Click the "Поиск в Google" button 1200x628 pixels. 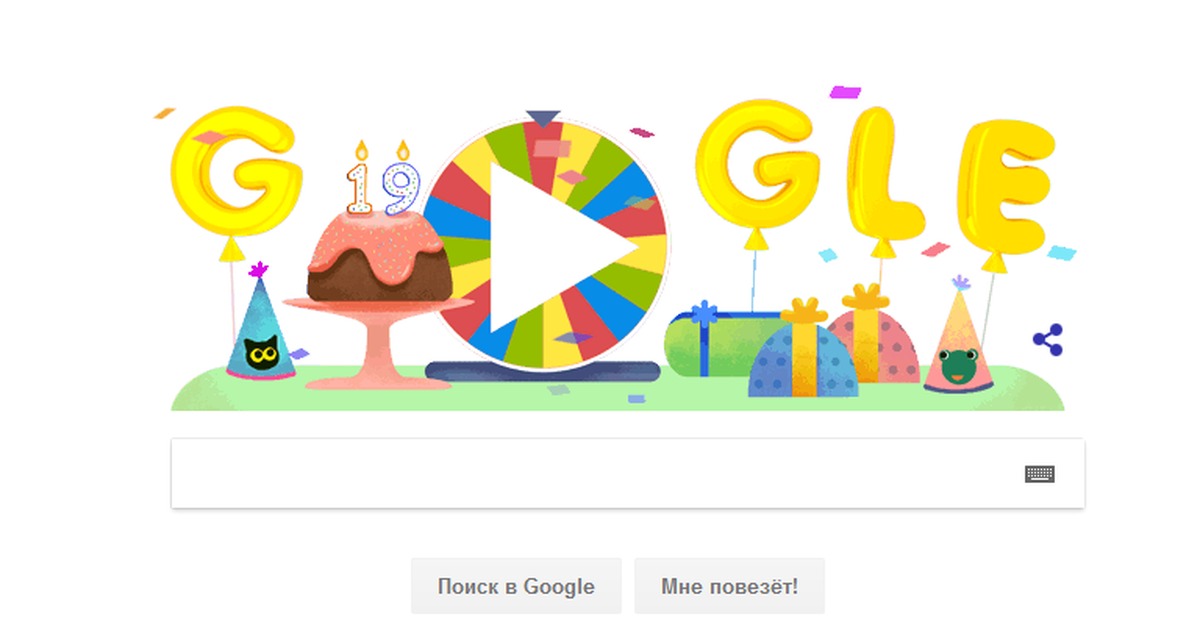(x=516, y=586)
